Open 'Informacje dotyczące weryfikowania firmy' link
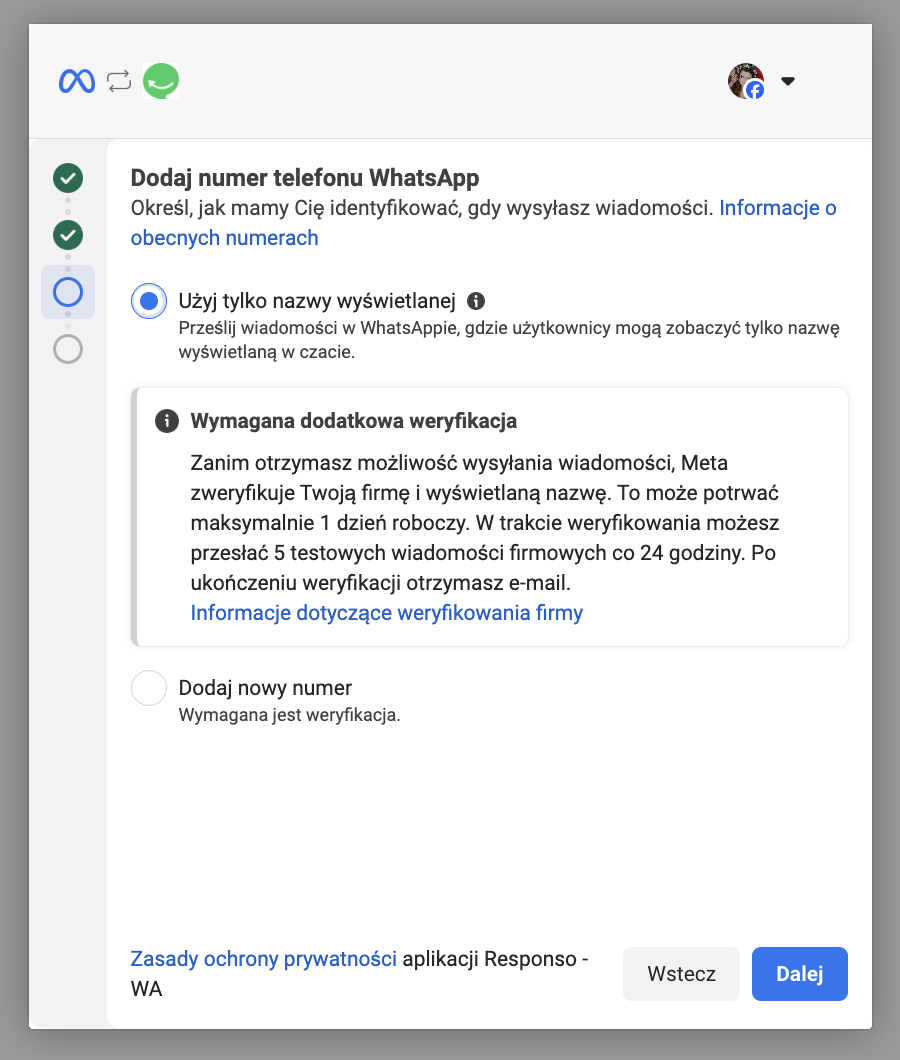The height and width of the screenshot is (1060, 900). tap(387, 613)
